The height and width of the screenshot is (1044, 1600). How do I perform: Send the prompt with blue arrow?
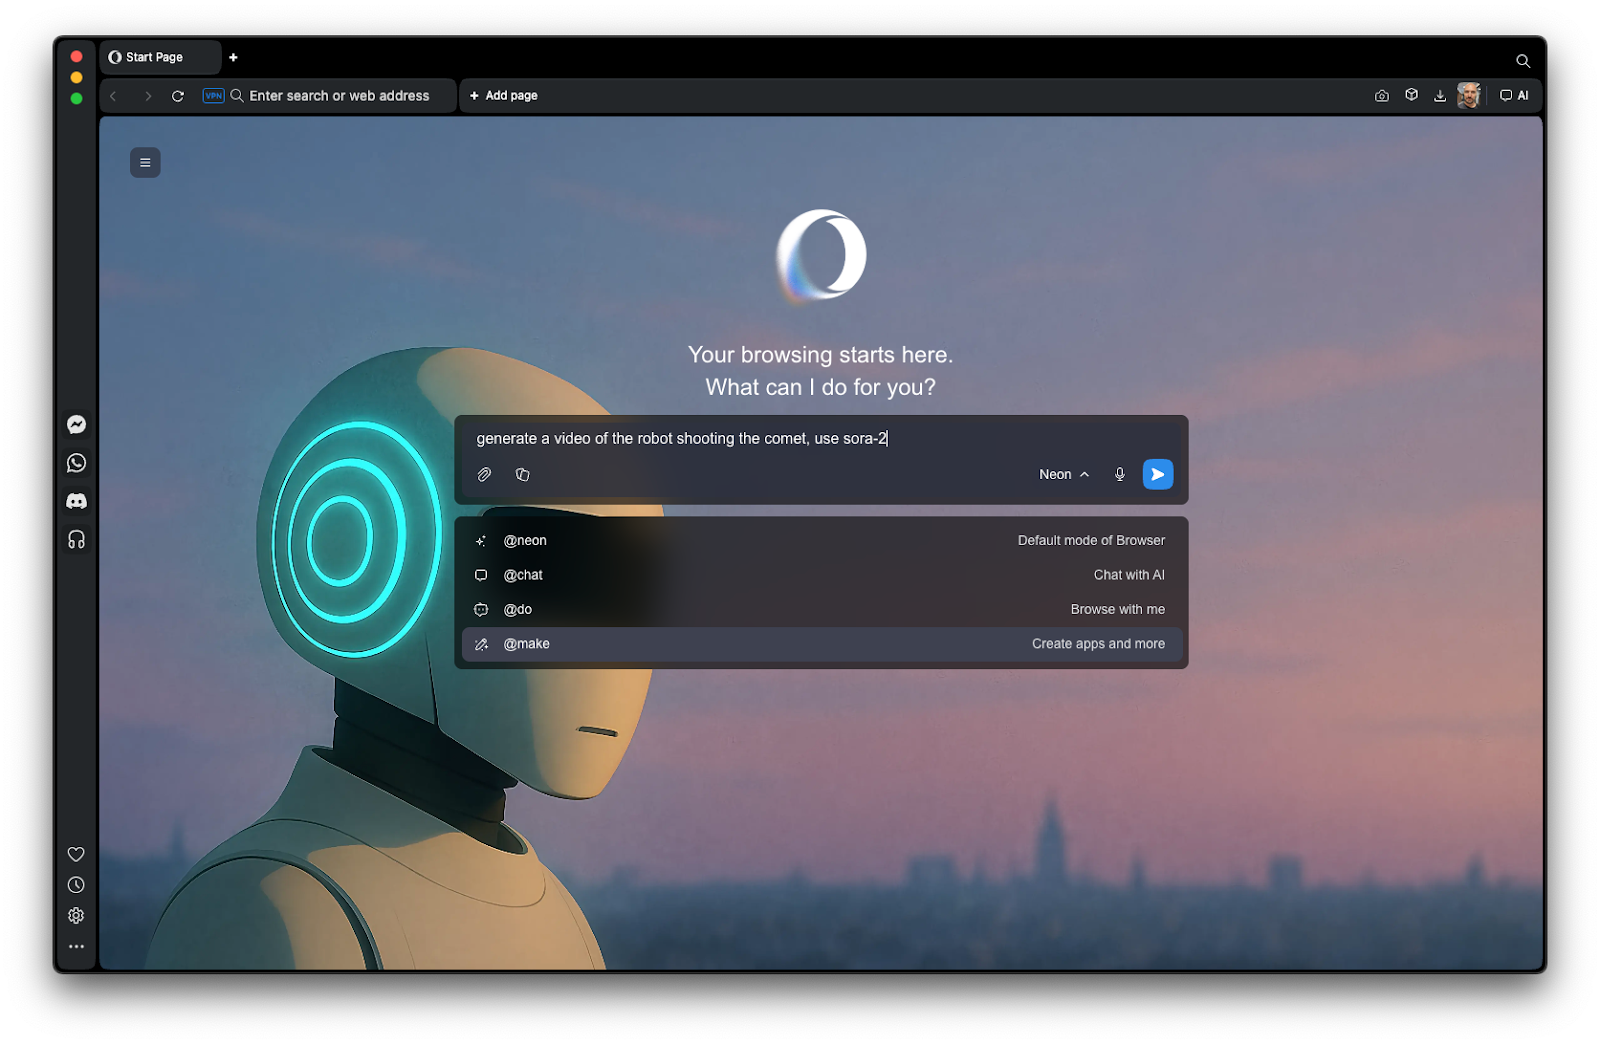click(1157, 475)
